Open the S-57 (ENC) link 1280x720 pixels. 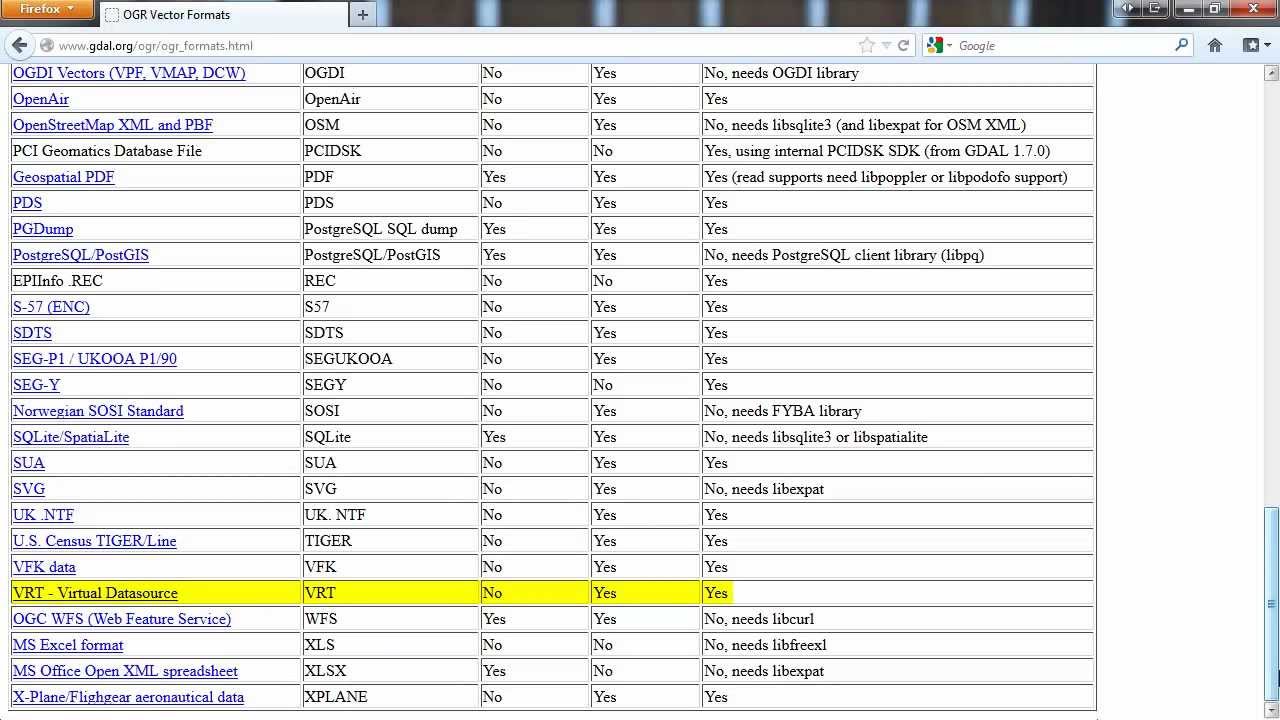pos(51,307)
